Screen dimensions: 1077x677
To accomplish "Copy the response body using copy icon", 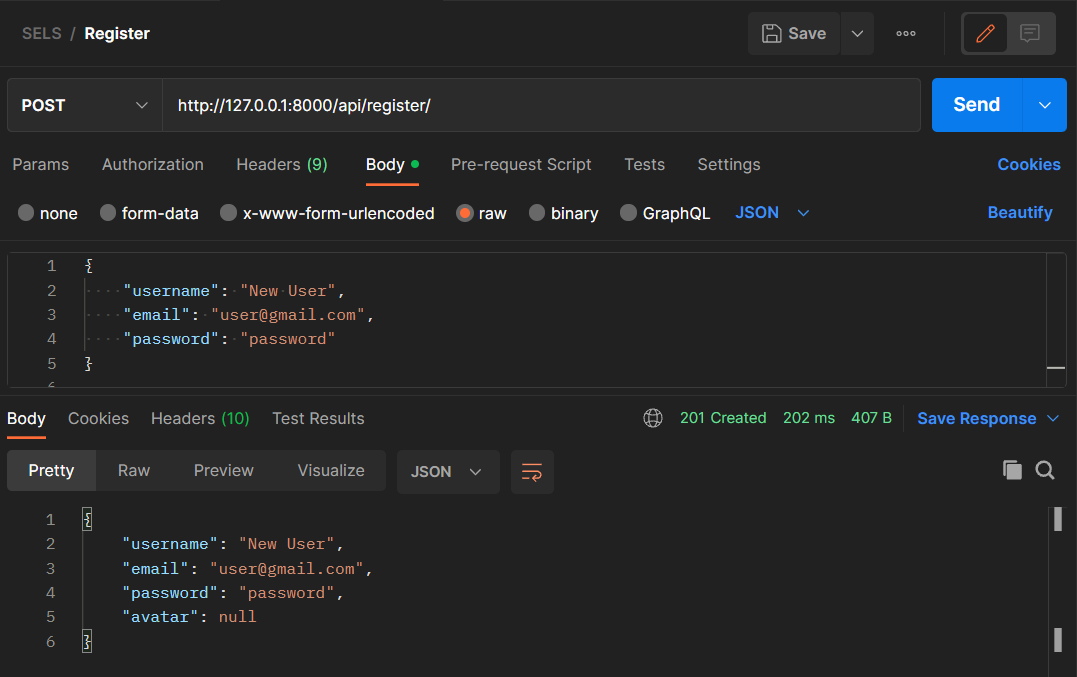I will (x=1011, y=470).
